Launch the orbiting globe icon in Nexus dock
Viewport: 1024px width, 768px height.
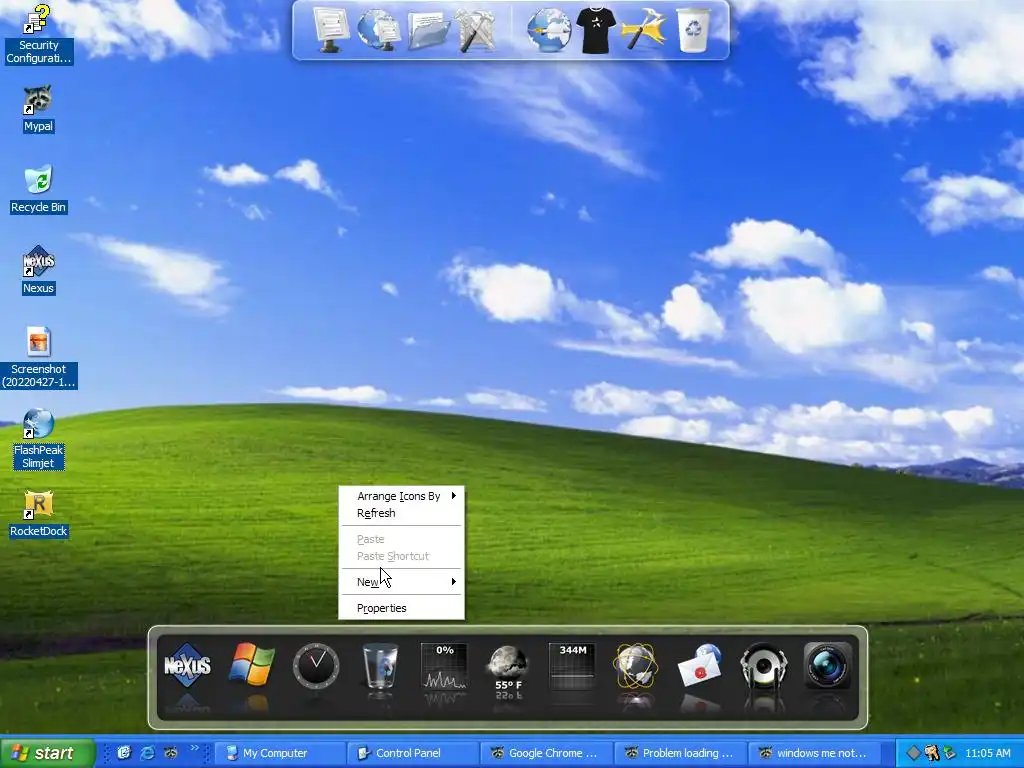pyautogui.click(x=635, y=666)
